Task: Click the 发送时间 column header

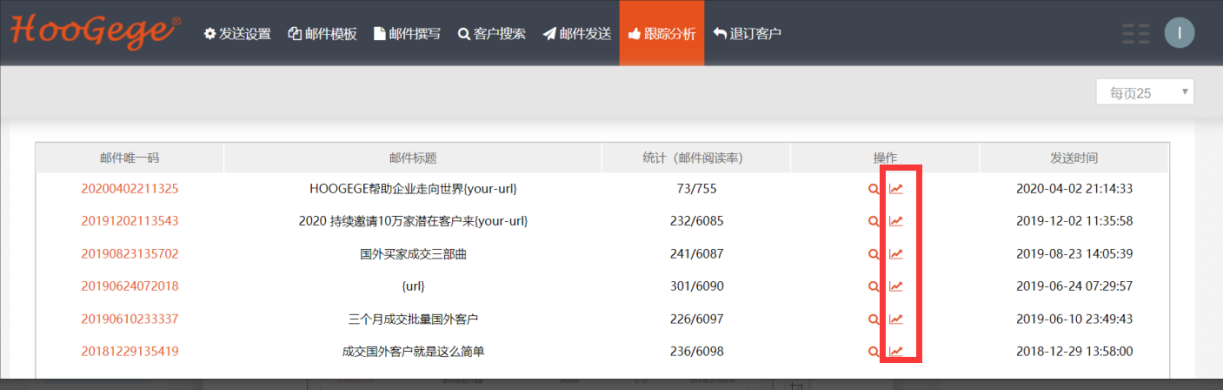Action: pos(1074,158)
